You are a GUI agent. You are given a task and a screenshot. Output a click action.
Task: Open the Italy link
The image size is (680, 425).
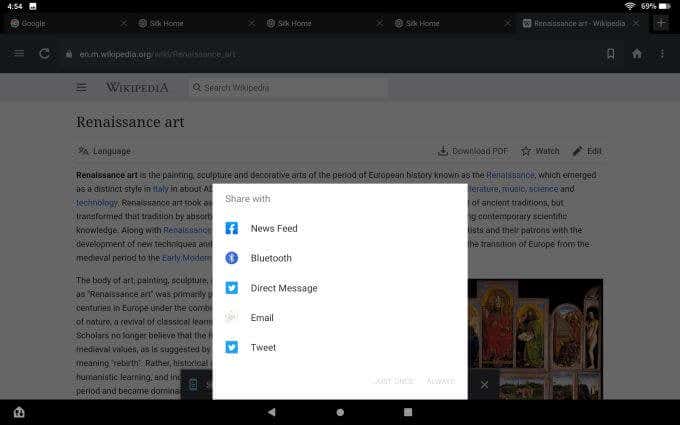pyautogui.click(x=160, y=189)
